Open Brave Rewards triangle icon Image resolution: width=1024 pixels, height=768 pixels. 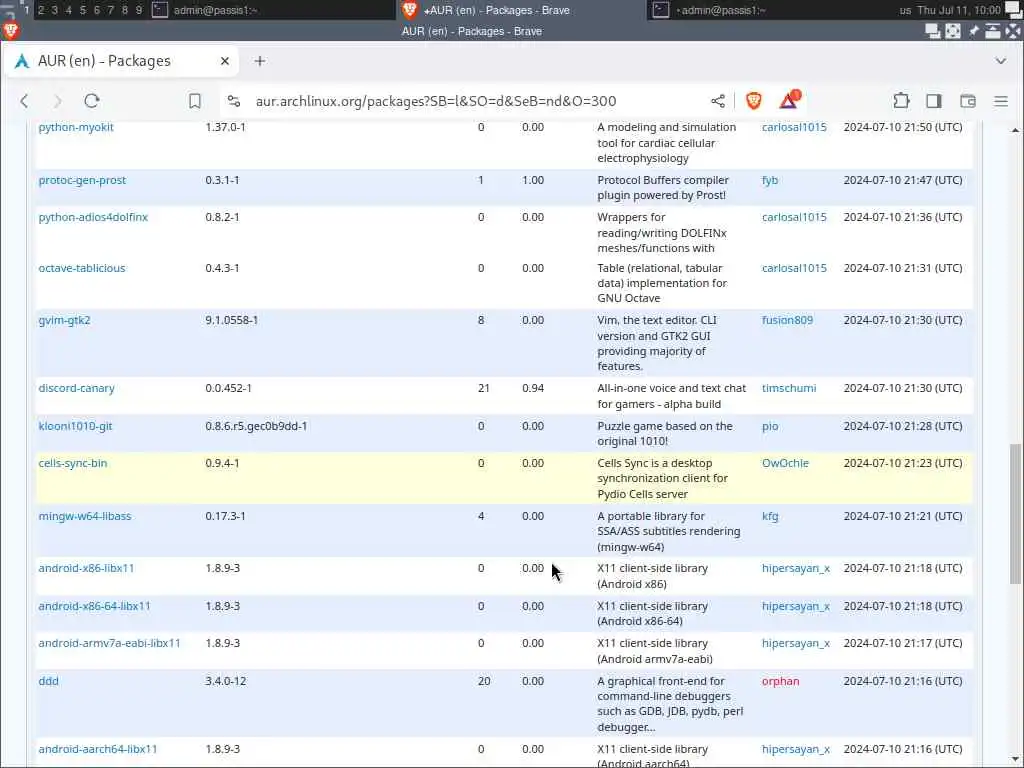(x=790, y=100)
